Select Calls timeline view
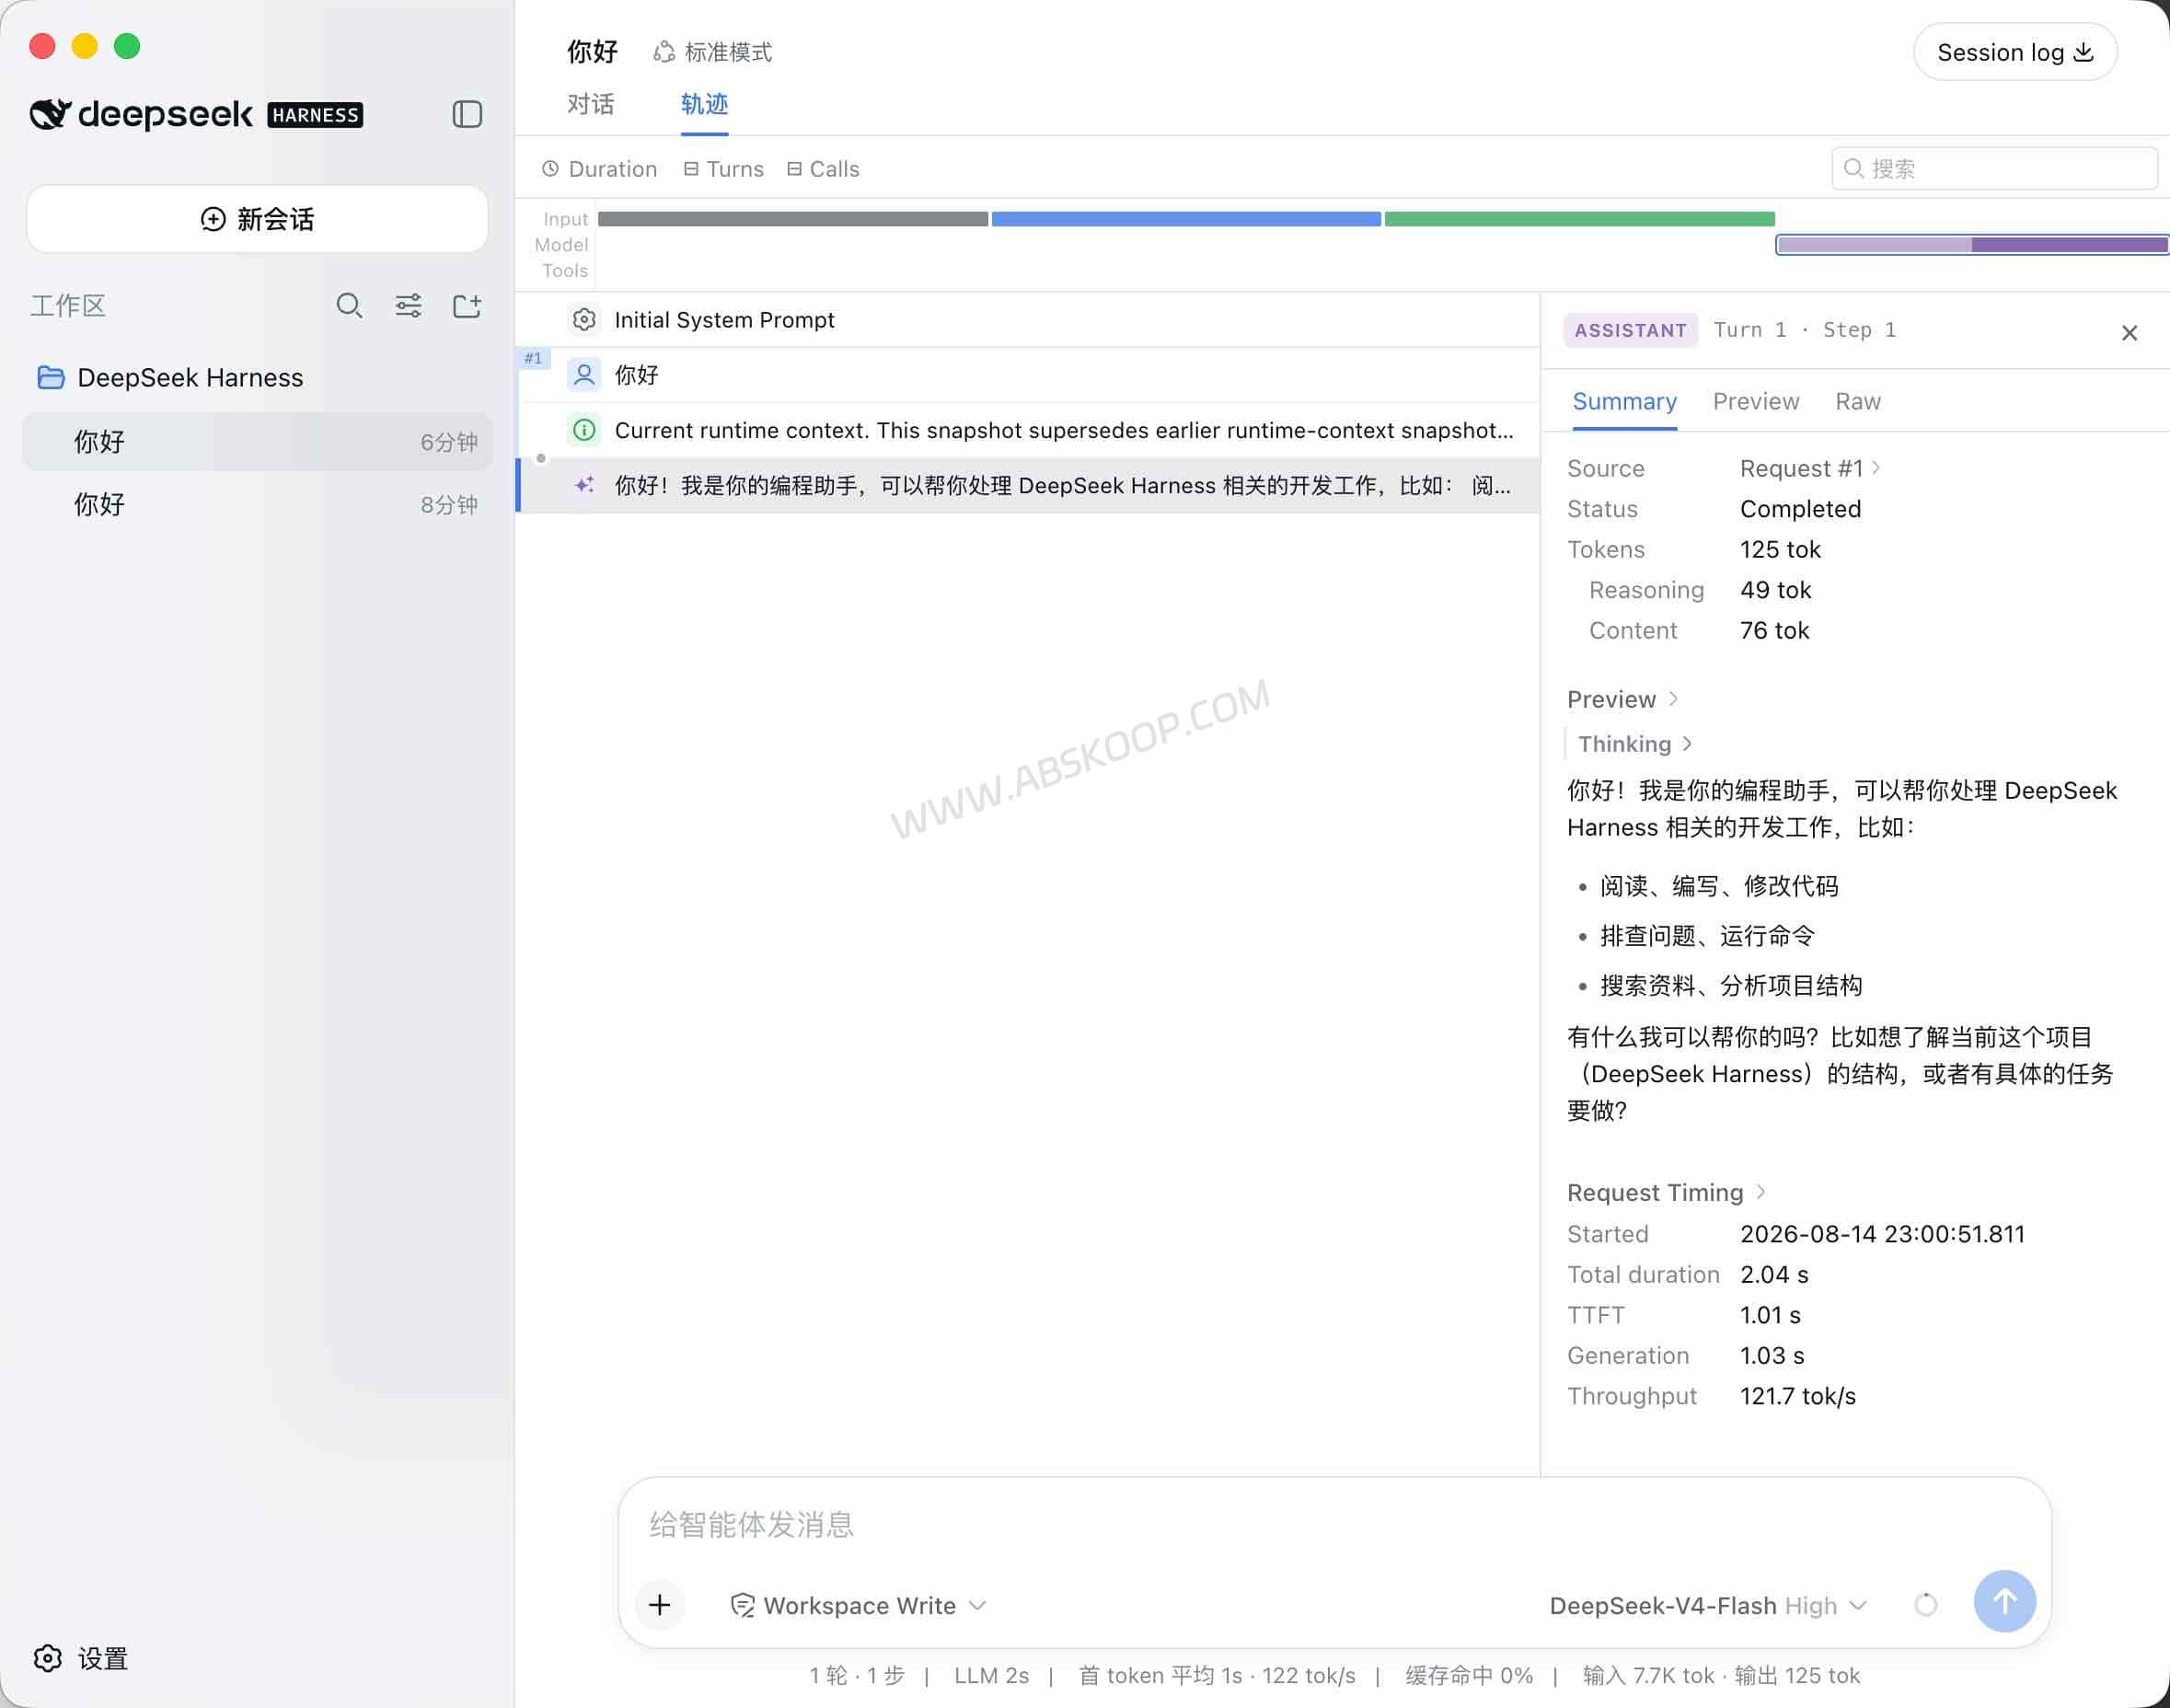This screenshot has height=1708, width=2170. pos(823,169)
